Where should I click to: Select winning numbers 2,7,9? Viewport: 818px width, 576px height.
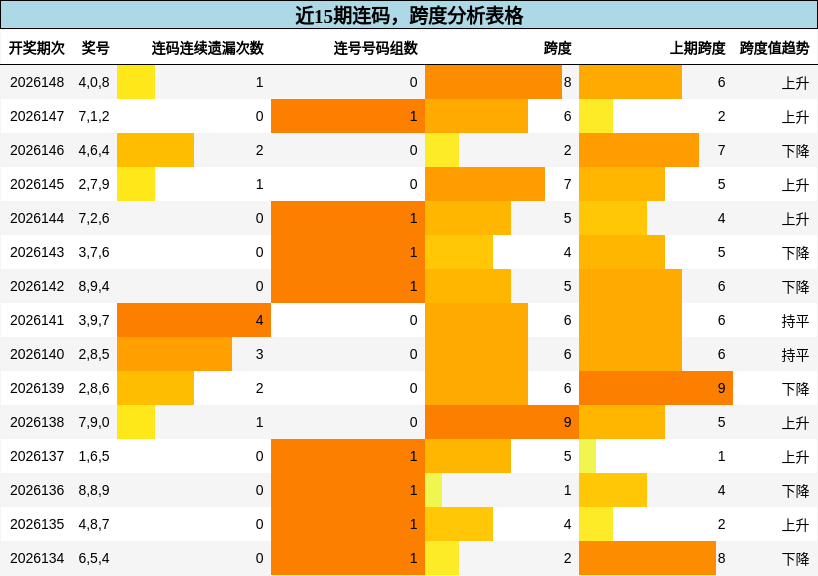pyautogui.click(x=94, y=184)
